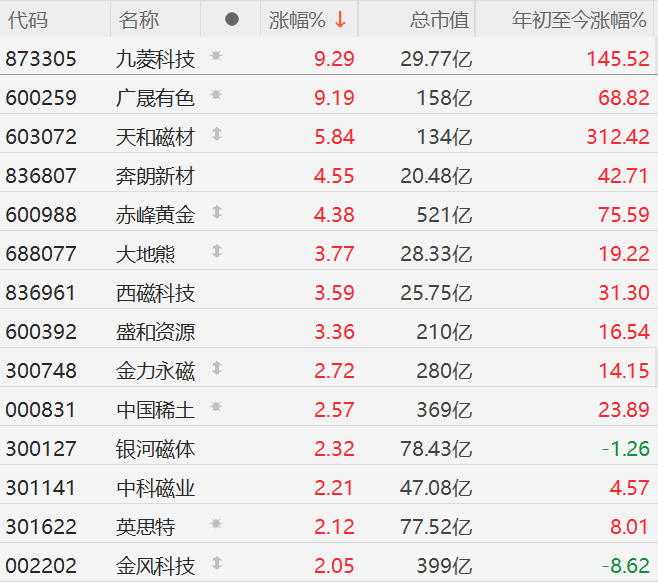
Task: Click the 75.59 year-to-date value
Action: [x=624, y=215]
